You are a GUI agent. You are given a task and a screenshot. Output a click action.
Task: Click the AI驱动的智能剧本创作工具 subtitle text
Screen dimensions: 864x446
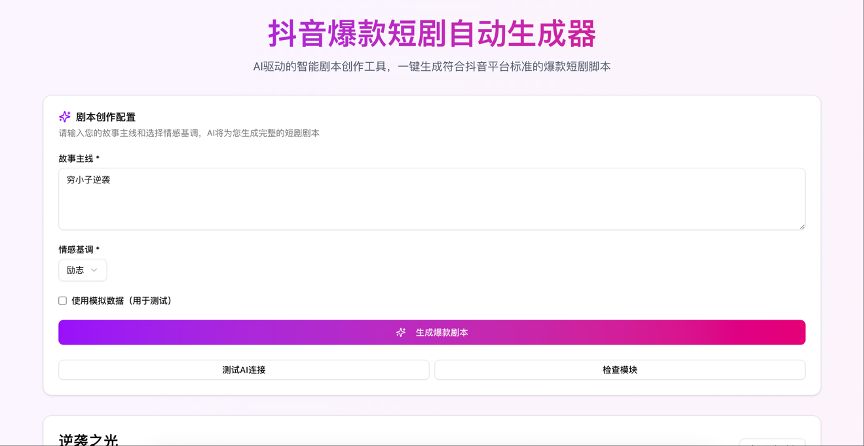click(x=432, y=67)
